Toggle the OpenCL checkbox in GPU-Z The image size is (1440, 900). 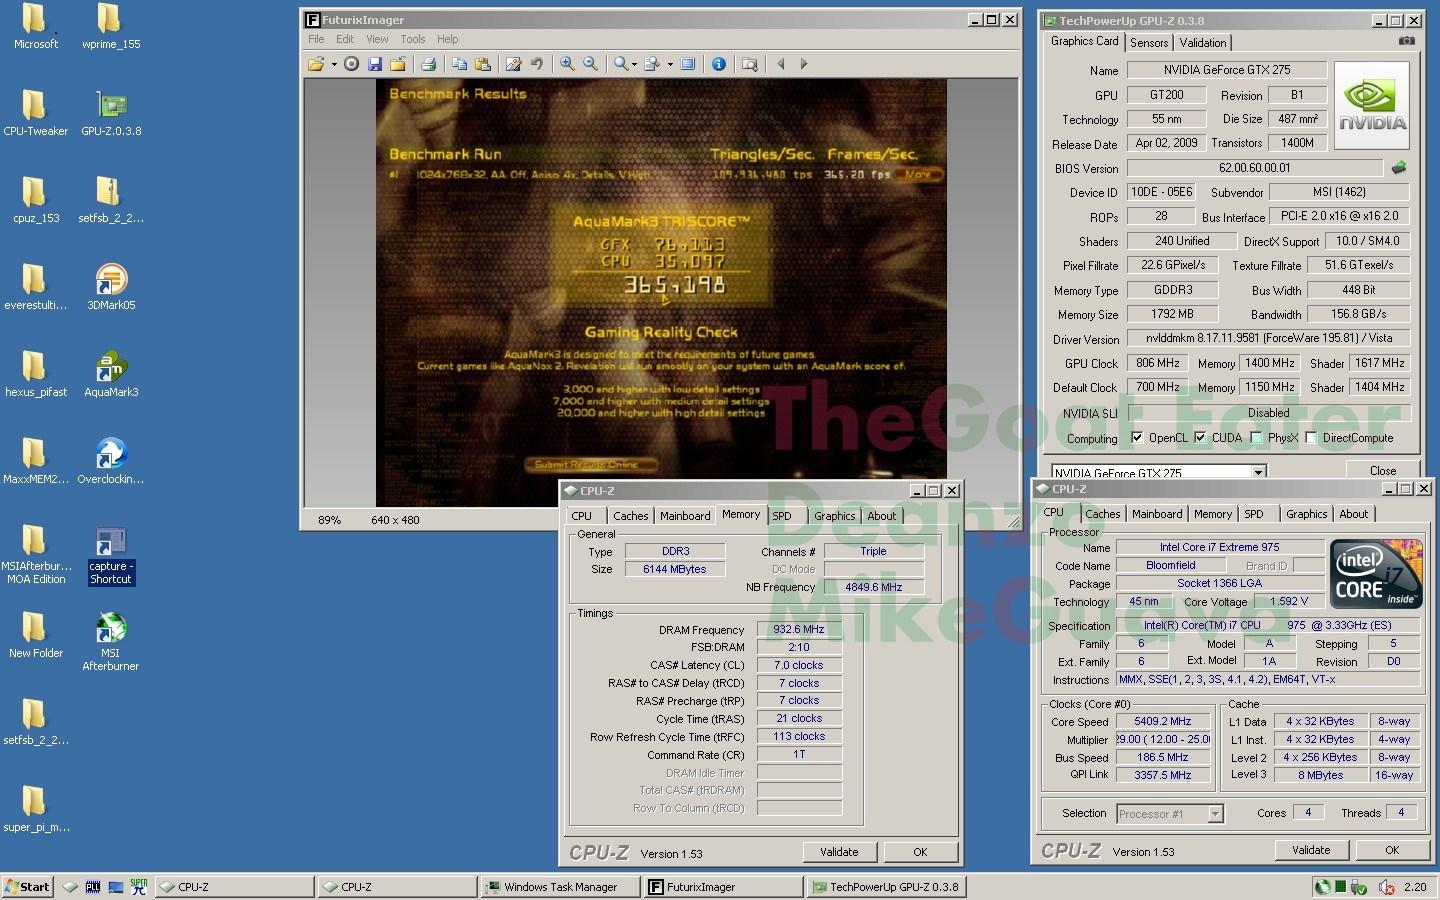click(x=1137, y=438)
